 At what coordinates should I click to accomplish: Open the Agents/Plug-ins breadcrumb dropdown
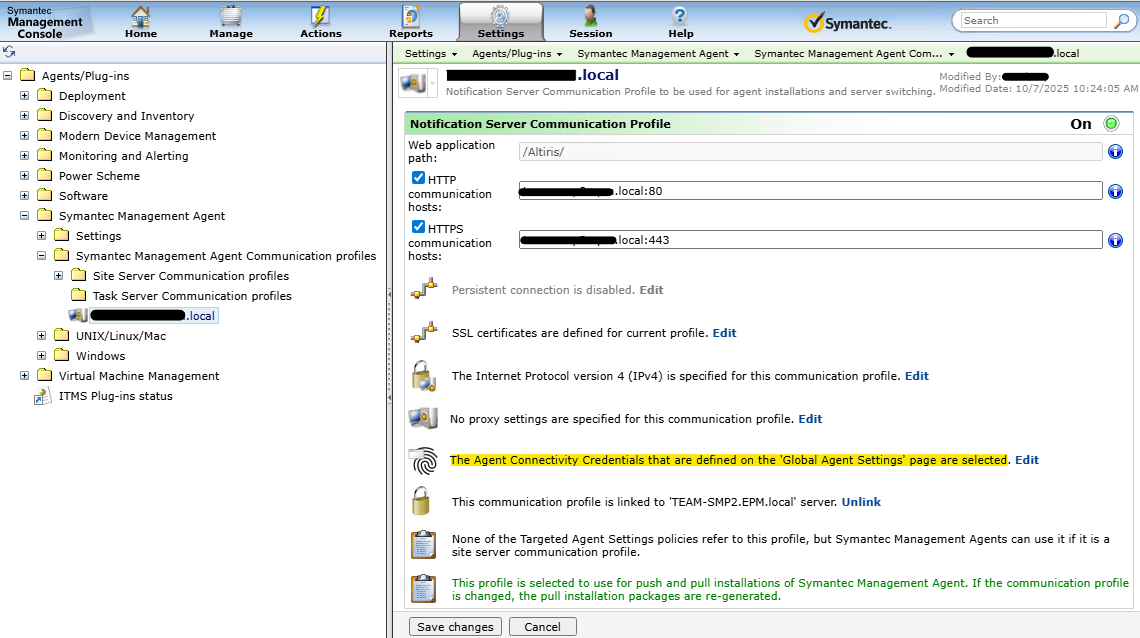pos(517,54)
